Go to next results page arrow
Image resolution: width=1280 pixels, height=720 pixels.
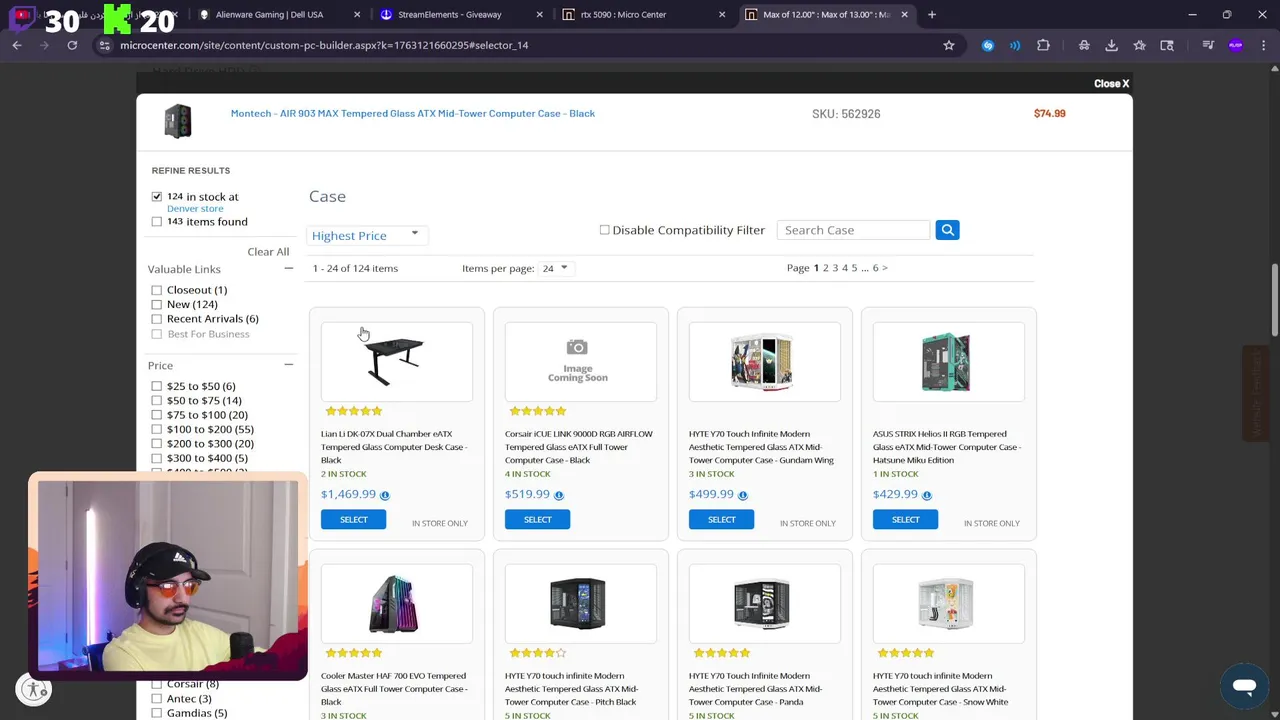click(x=885, y=268)
